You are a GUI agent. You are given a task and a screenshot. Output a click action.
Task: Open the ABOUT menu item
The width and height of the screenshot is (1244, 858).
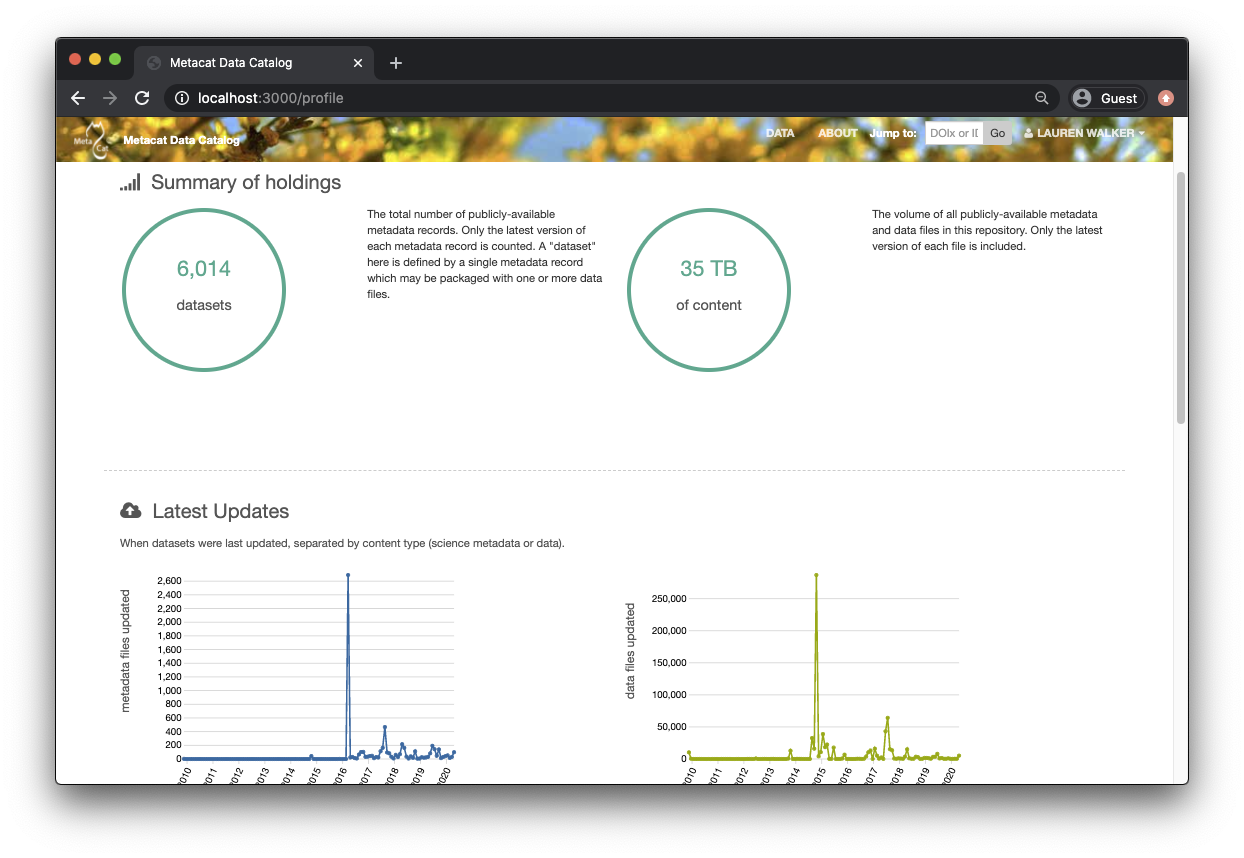click(837, 133)
